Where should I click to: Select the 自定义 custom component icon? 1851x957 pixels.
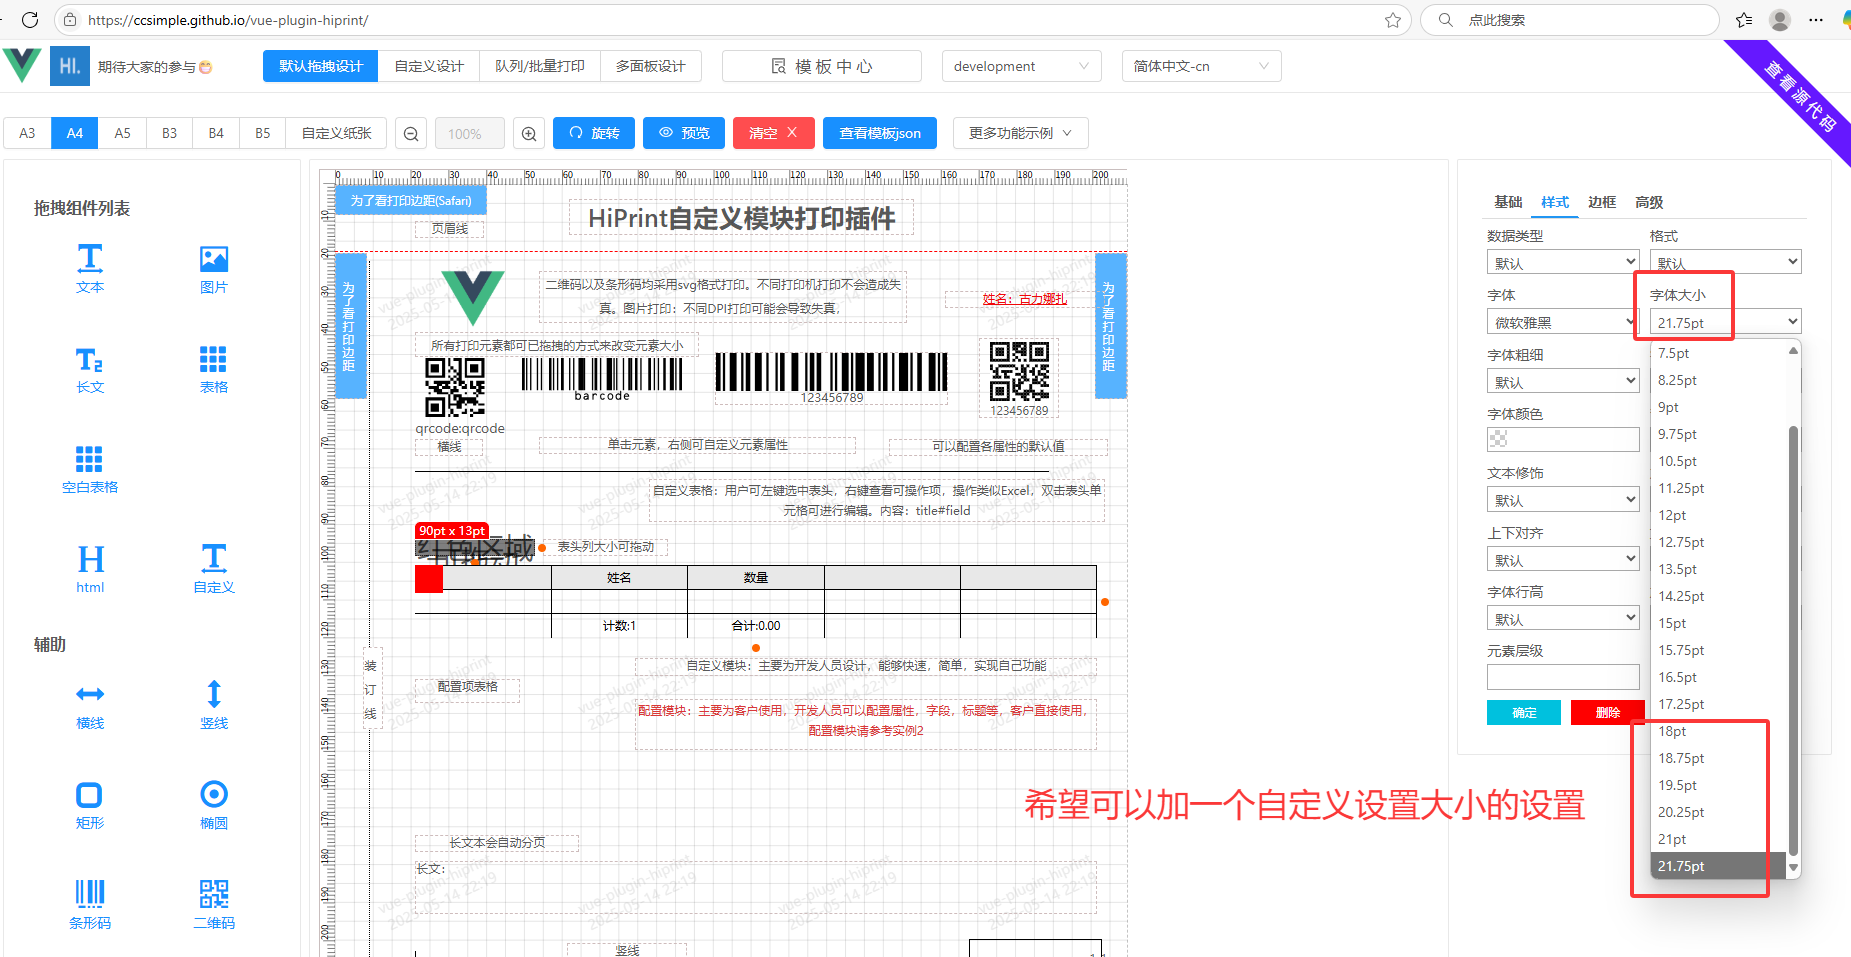(214, 559)
